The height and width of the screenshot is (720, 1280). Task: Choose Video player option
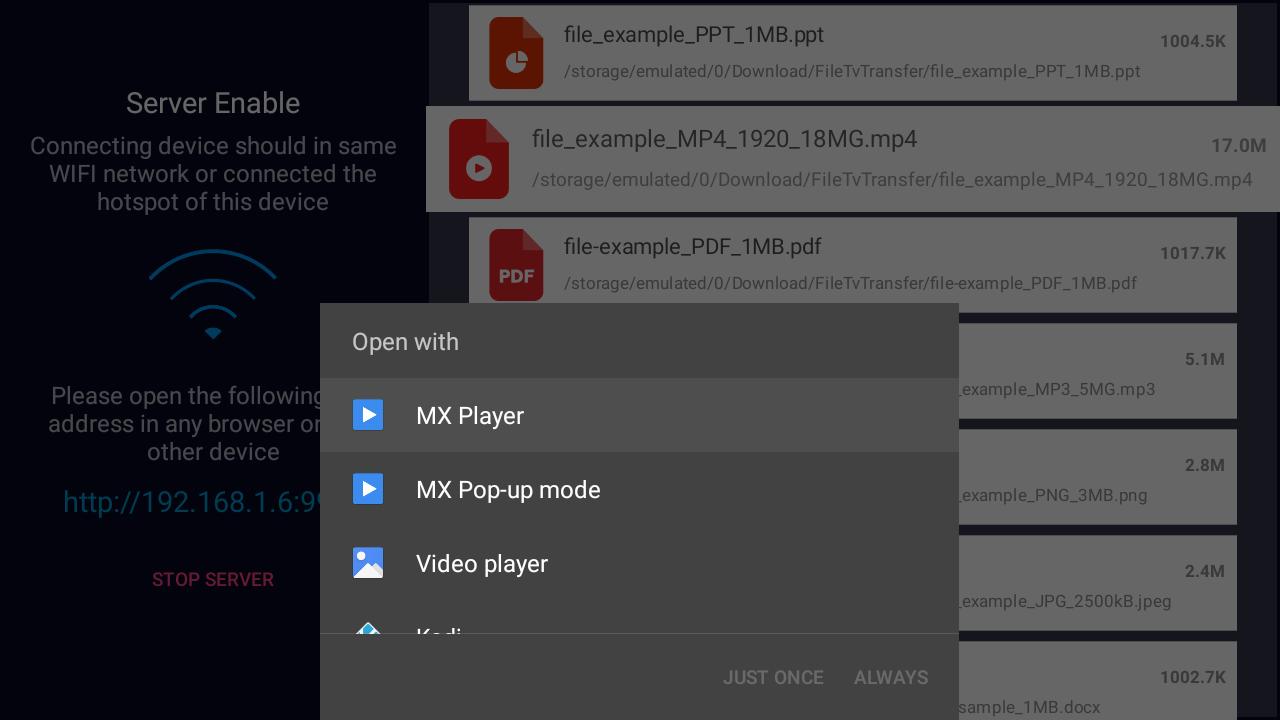[x=639, y=563]
